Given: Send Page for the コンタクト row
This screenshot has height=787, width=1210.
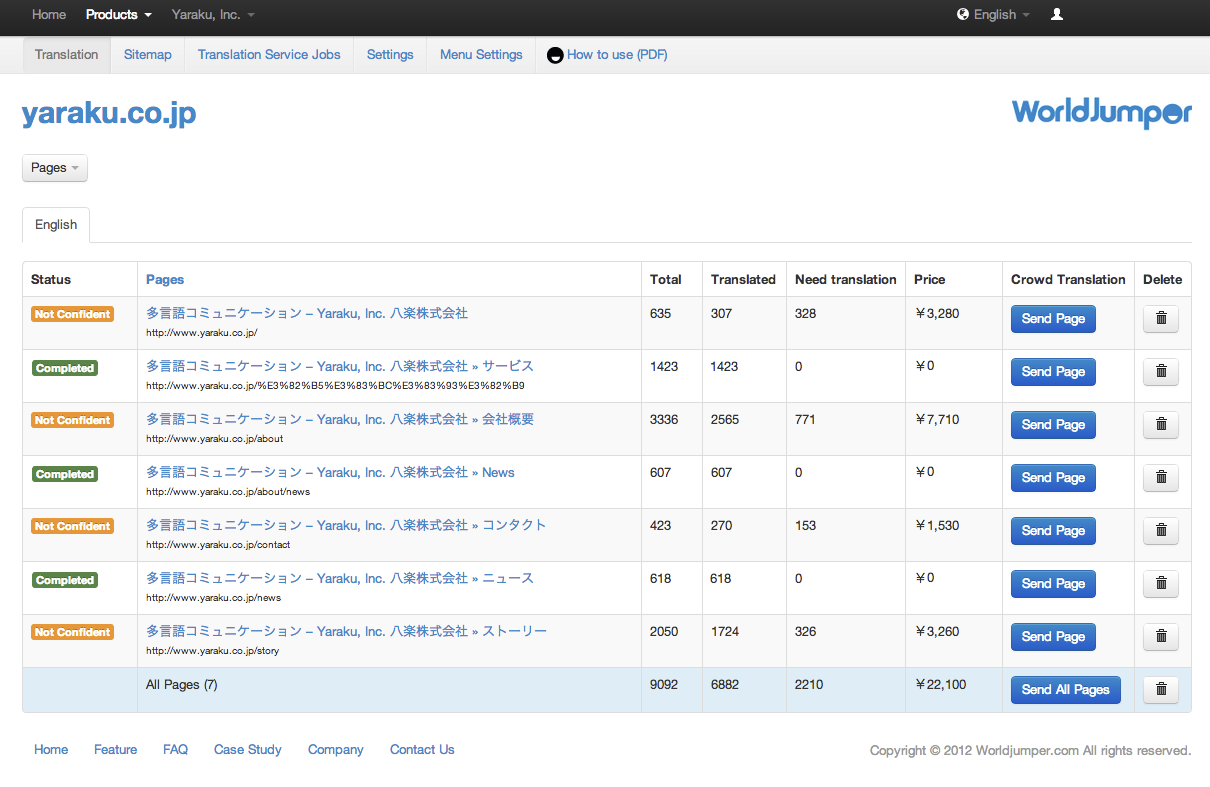Looking at the screenshot, I should point(1053,531).
